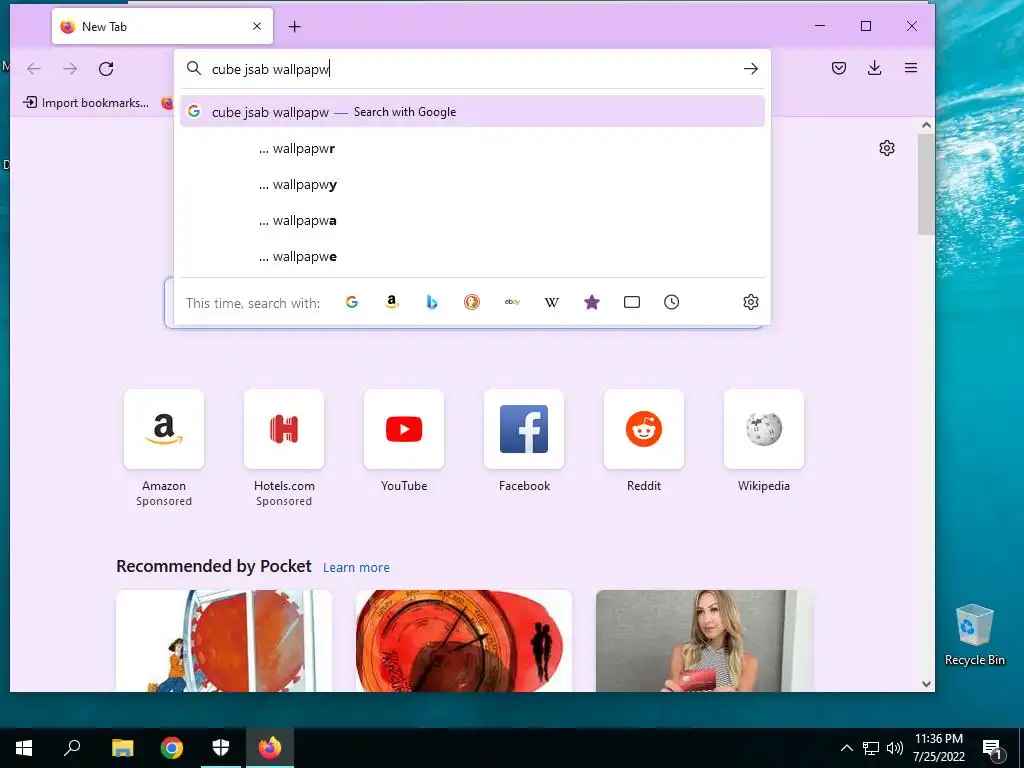The width and height of the screenshot is (1024, 768).
Task: Open the Pocket story showing a blonde woman
Action: [704, 641]
